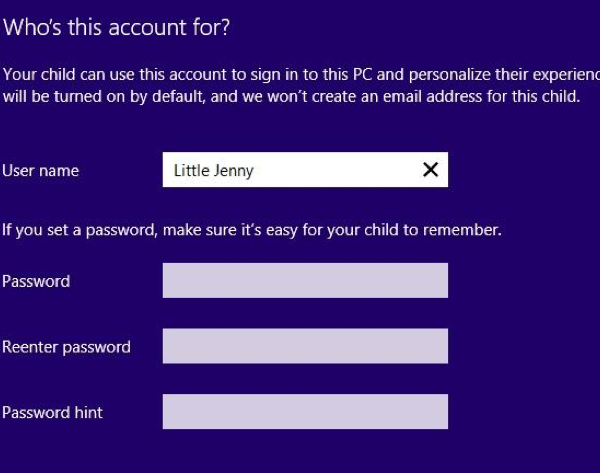Select the Reenter password field

pos(305,346)
